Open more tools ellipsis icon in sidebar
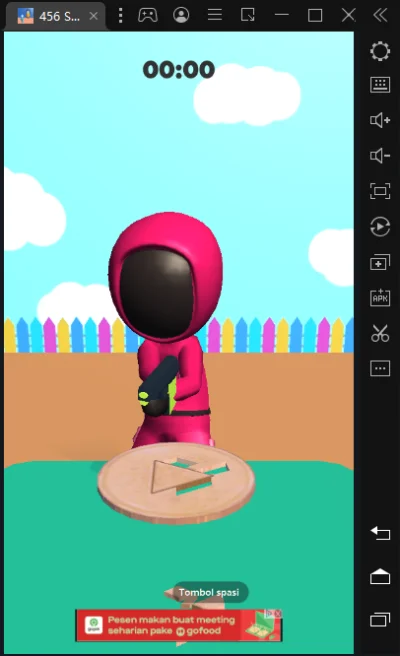The width and height of the screenshot is (400, 656). click(x=380, y=369)
